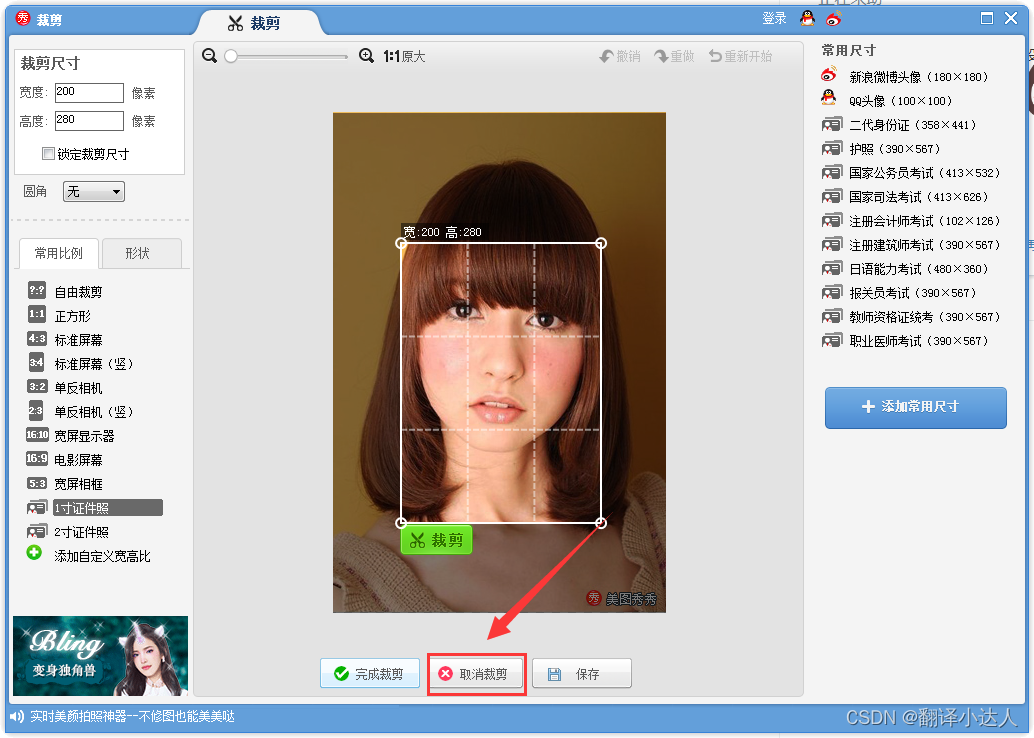Viewport: 1034px width, 738px height.
Task: Select 职业医师考试 (390×567) size
Action: click(x=905, y=340)
